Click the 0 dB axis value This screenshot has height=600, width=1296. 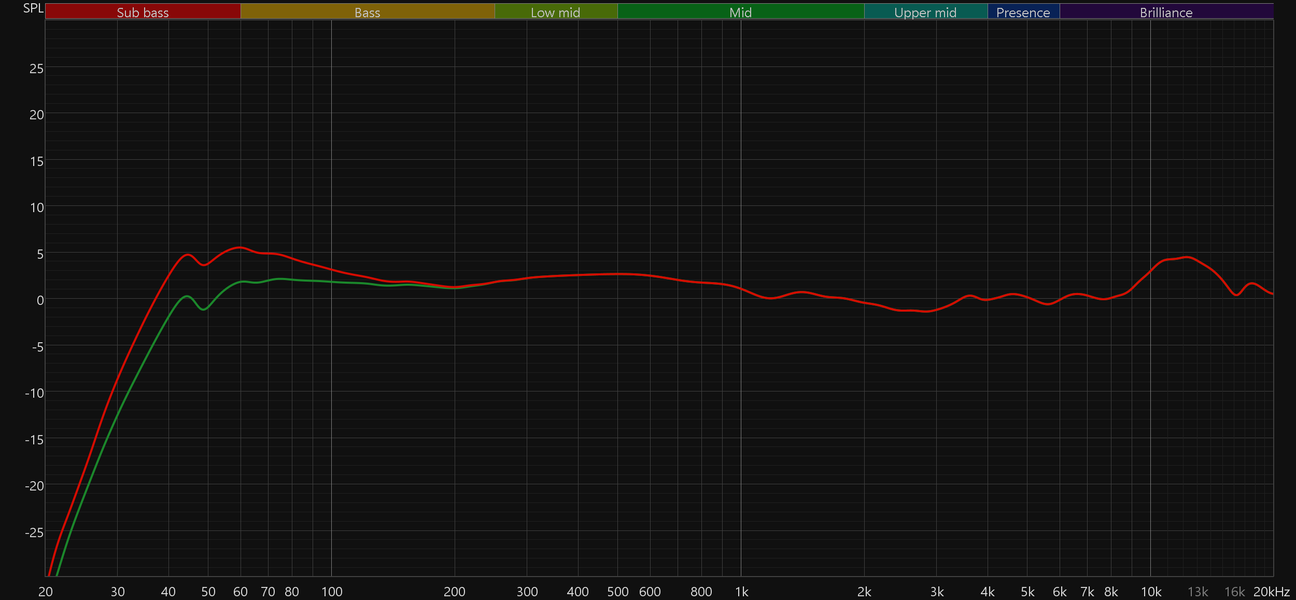(x=39, y=300)
